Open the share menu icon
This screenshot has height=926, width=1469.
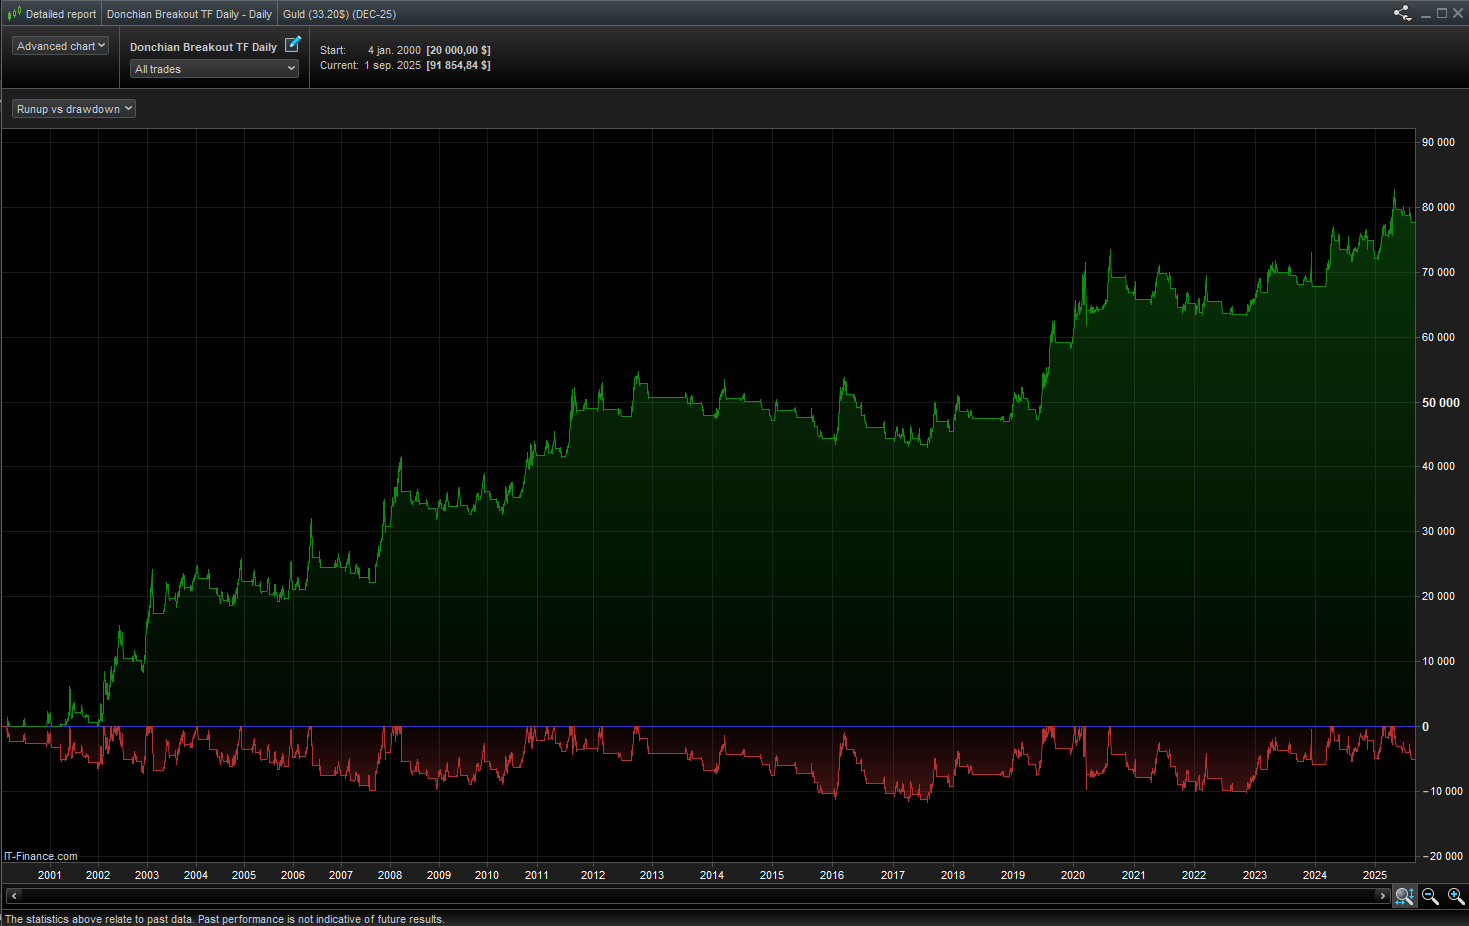coord(1402,13)
